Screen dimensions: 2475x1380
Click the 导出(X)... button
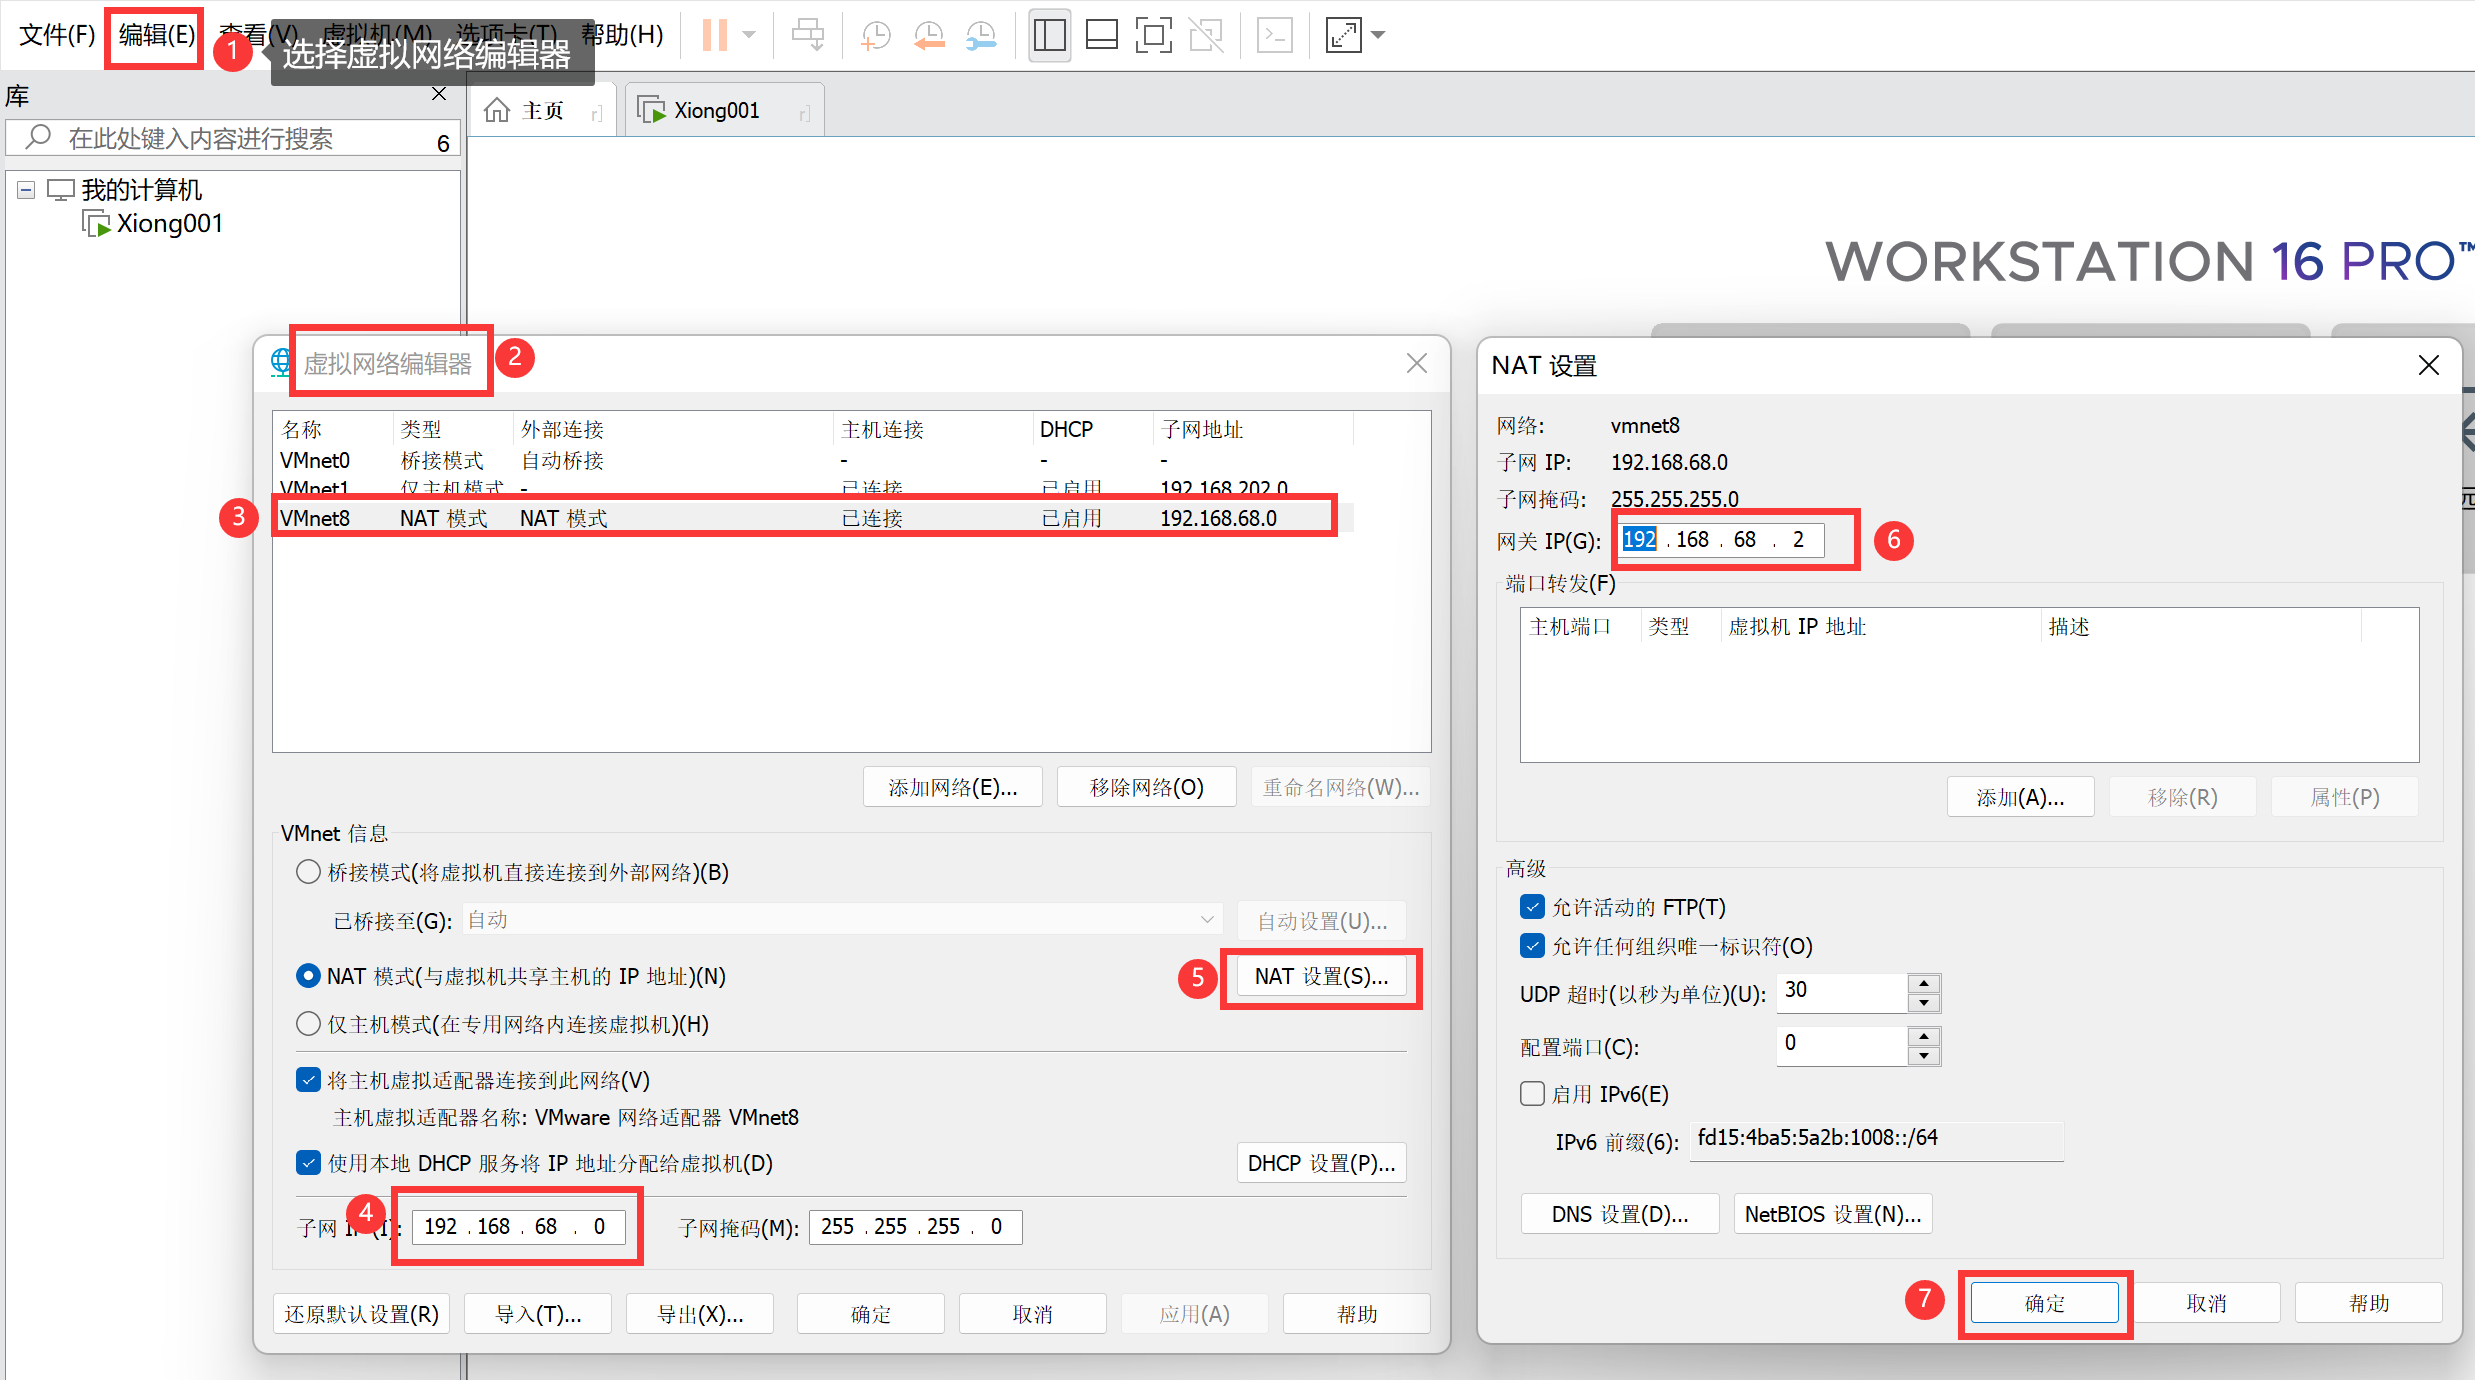tap(700, 1314)
